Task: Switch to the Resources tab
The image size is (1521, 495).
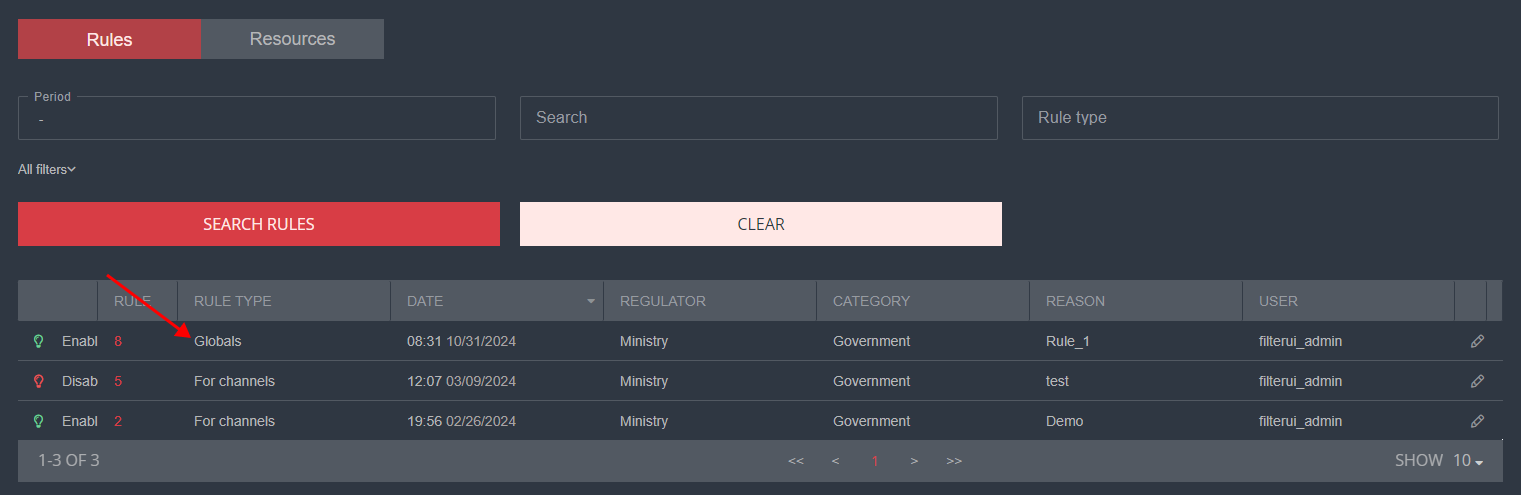Action: pos(292,39)
